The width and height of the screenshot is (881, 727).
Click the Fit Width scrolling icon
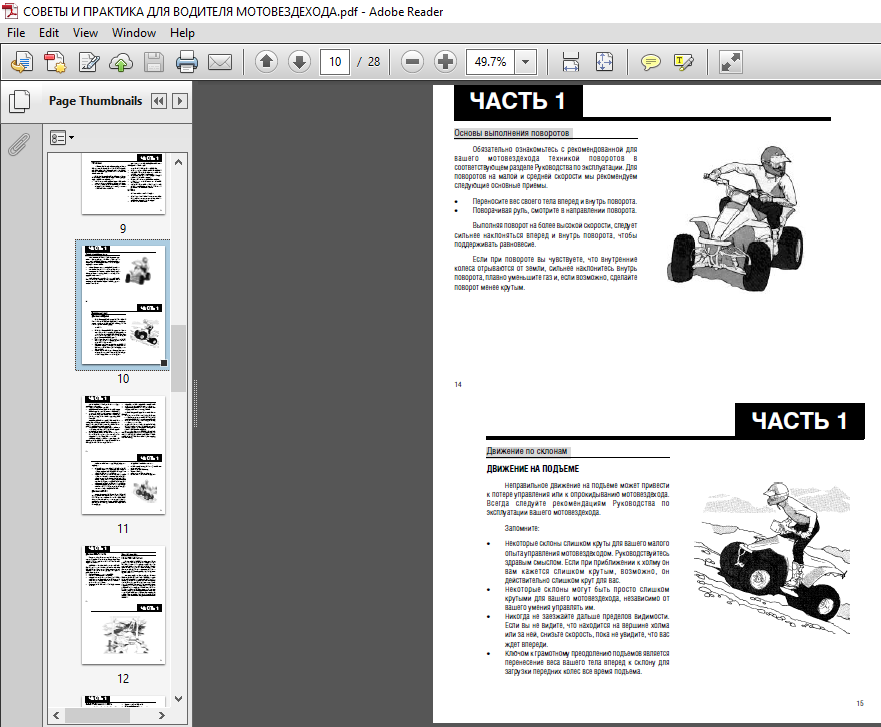coord(571,62)
